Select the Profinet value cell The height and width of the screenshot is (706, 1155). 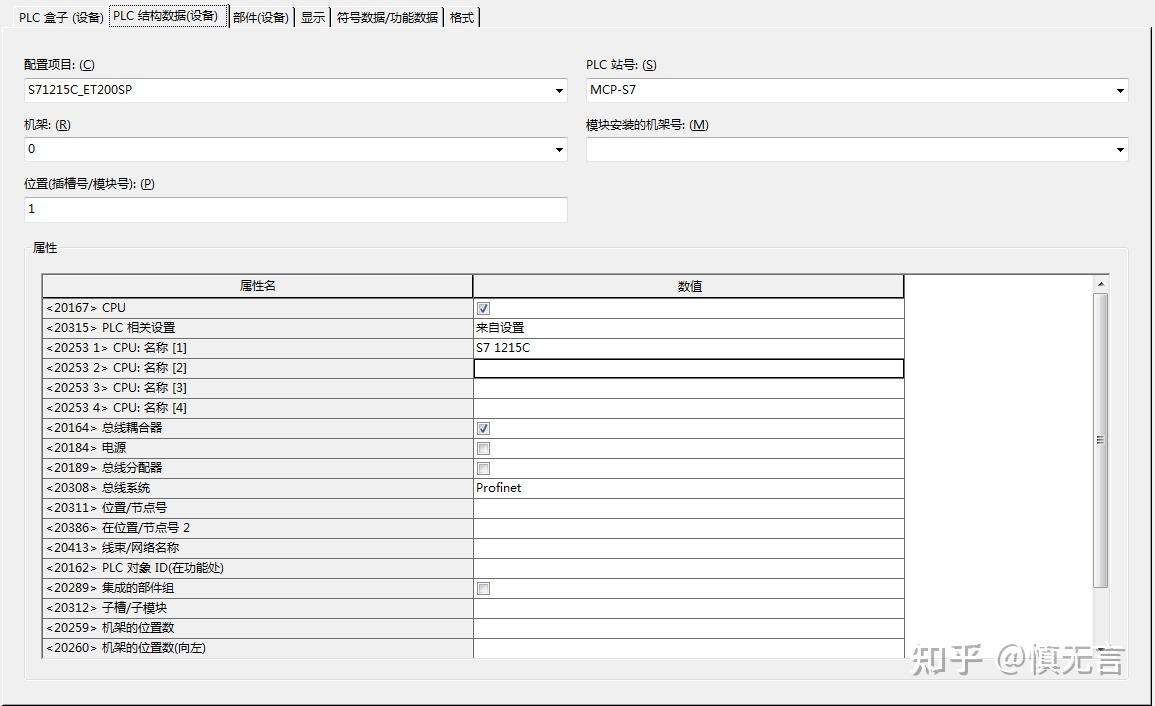pyautogui.click(x=688, y=488)
